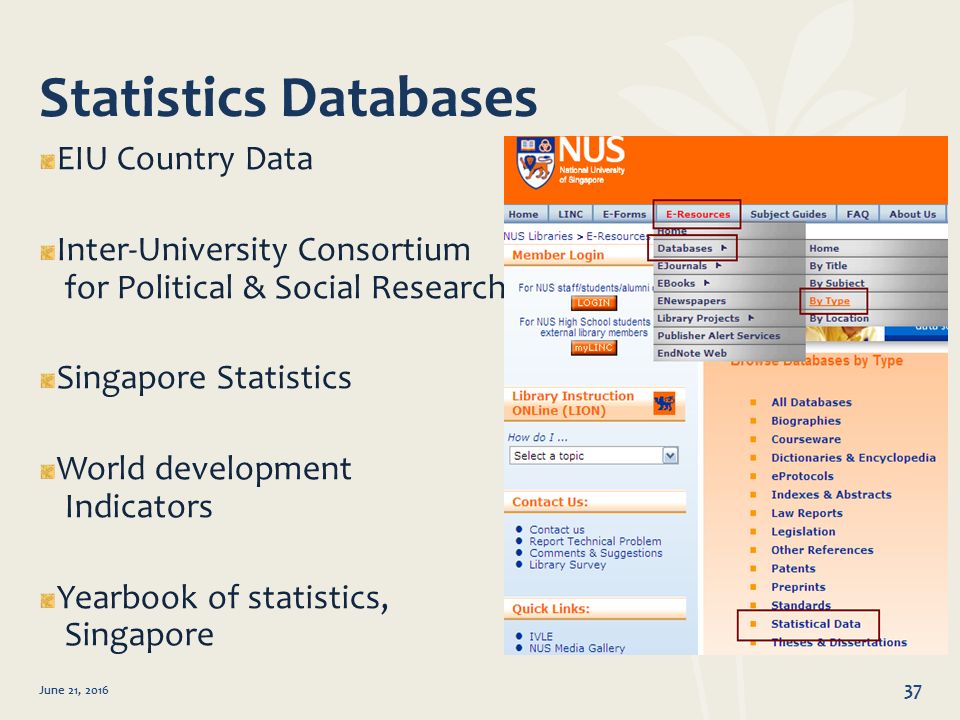The width and height of the screenshot is (960, 720).
Task: Select By Type in Databases submenu
Action: (x=830, y=301)
